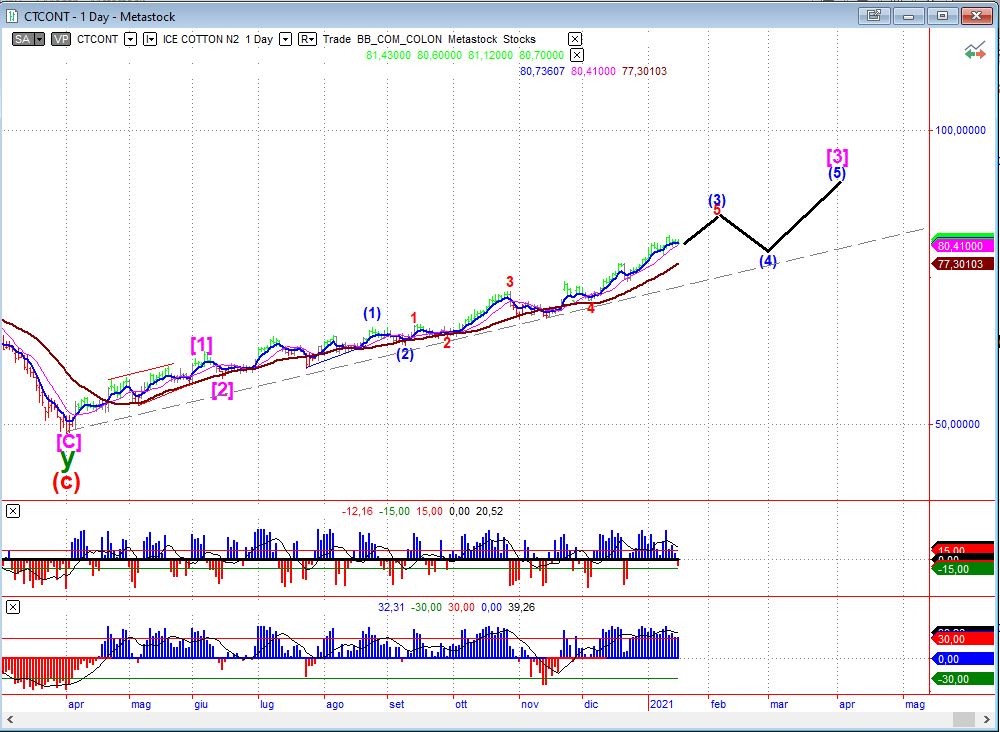
Task: Click the magenta 80,41000 price tag
Action: (964, 246)
